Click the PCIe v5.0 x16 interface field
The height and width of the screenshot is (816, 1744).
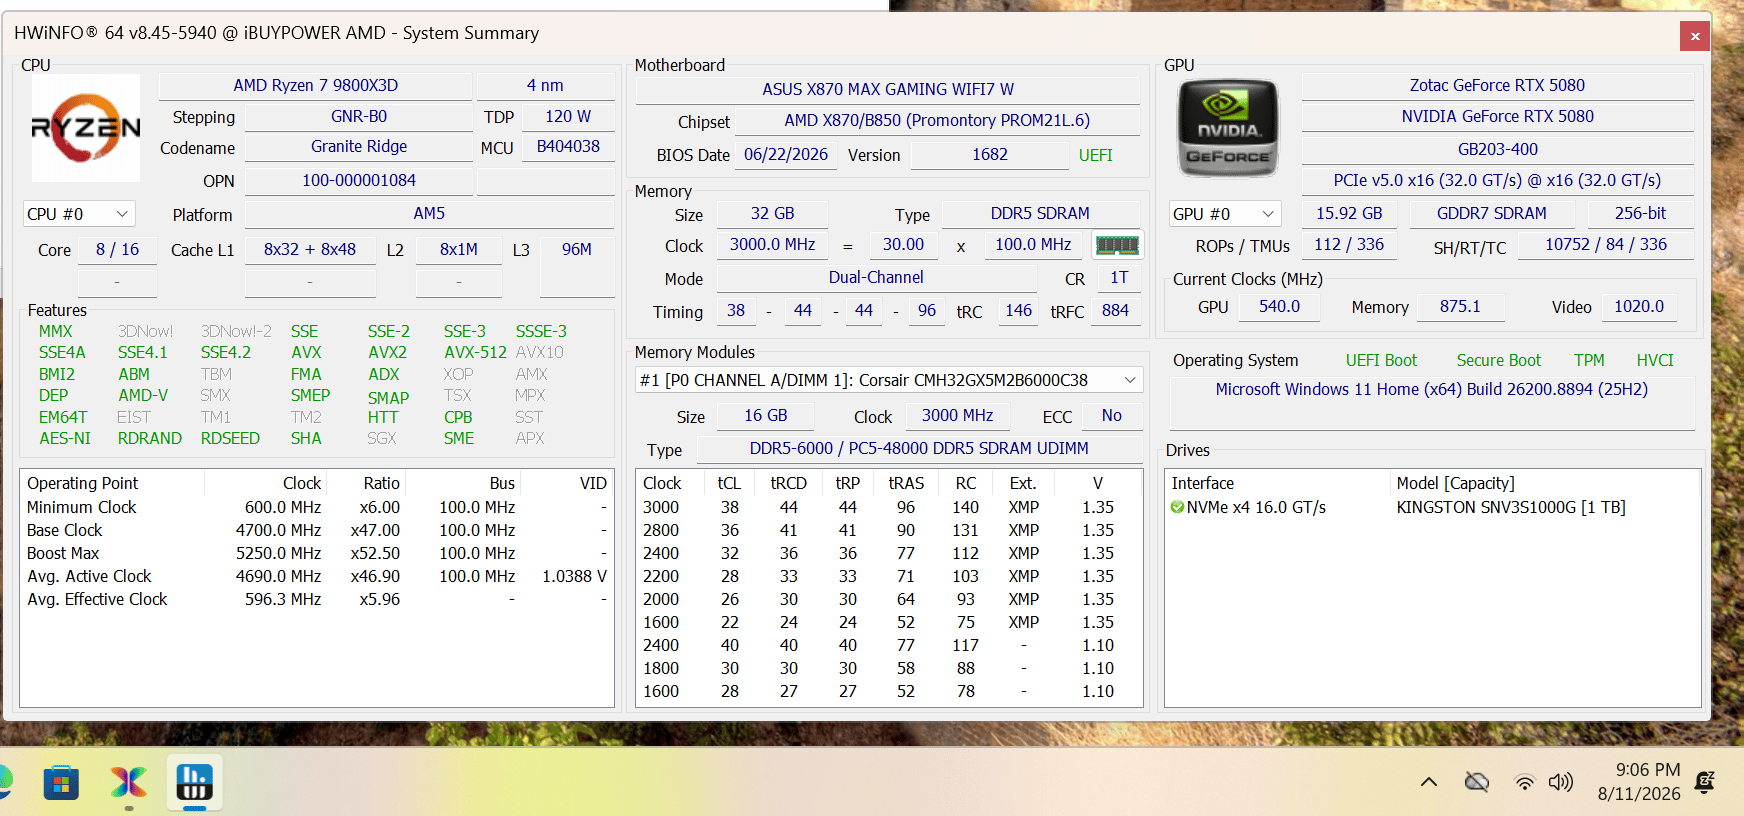tap(1497, 181)
